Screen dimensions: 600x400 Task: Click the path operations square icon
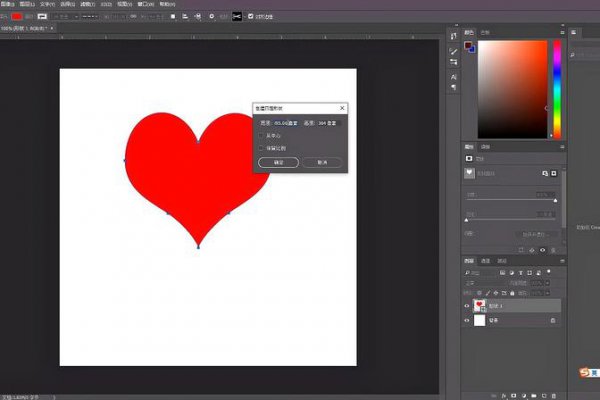coord(173,16)
